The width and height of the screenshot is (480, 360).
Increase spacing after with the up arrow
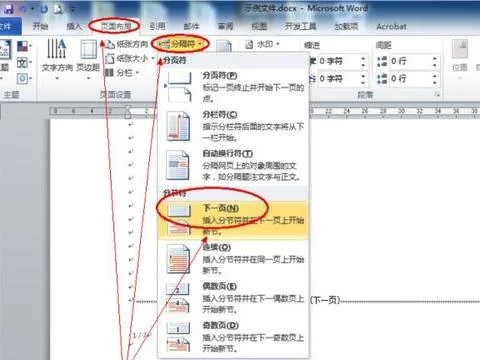435,76
